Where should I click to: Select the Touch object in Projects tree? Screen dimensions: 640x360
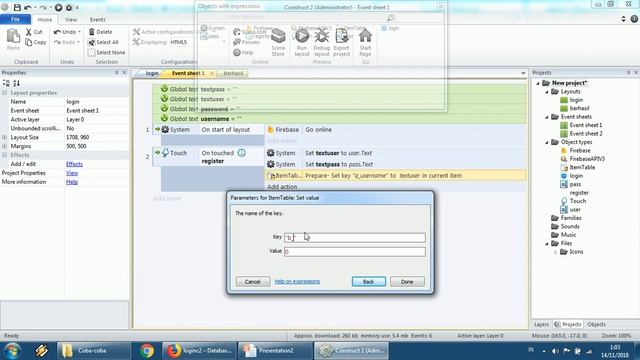pos(578,201)
